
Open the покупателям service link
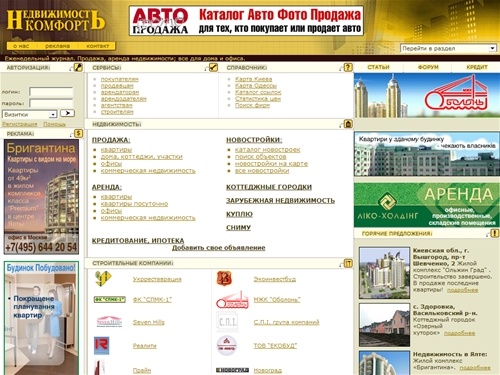[120, 79]
